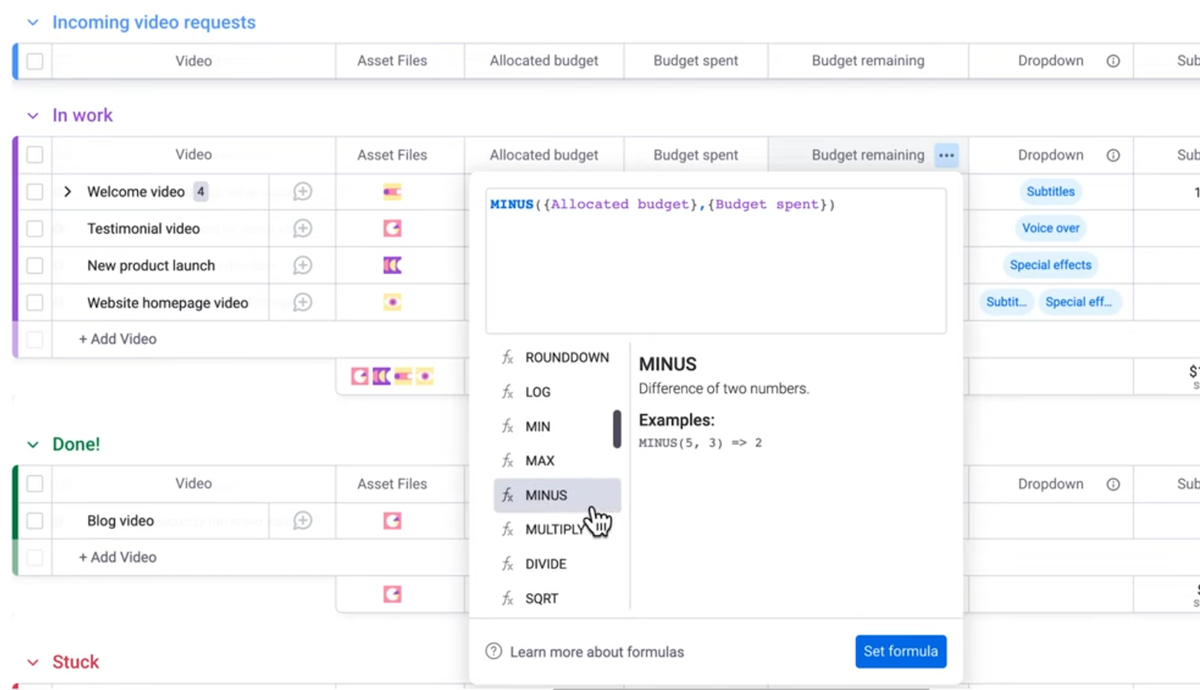
Task: Click the asset file icon for Testimonial video
Action: point(392,229)
